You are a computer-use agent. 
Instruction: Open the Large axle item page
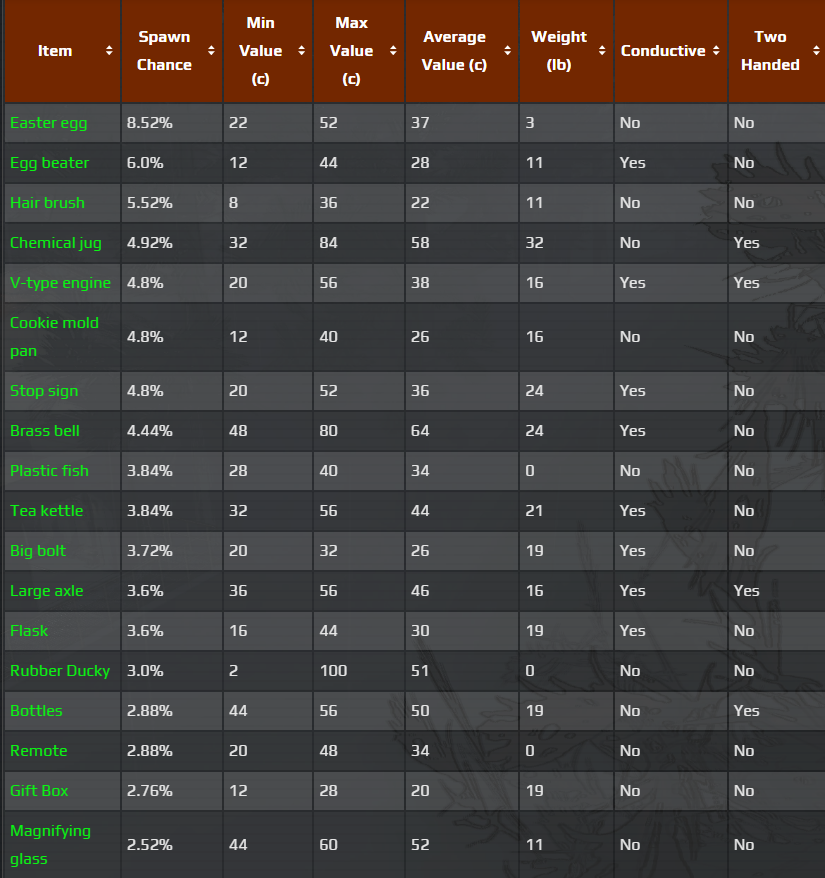47,591
